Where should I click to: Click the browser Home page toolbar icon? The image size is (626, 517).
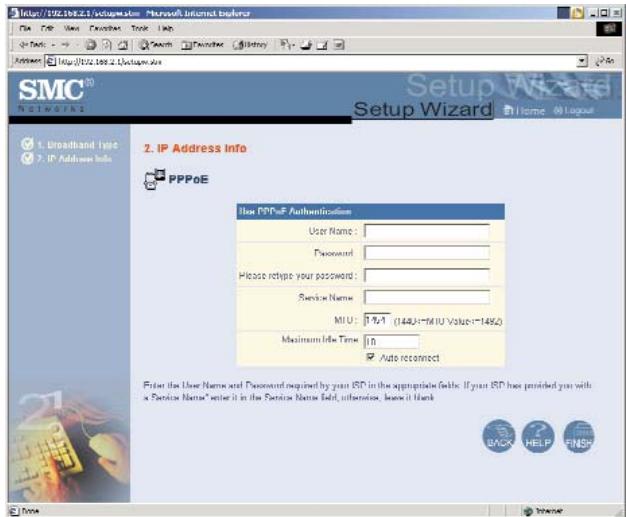(x=123, y=45)
